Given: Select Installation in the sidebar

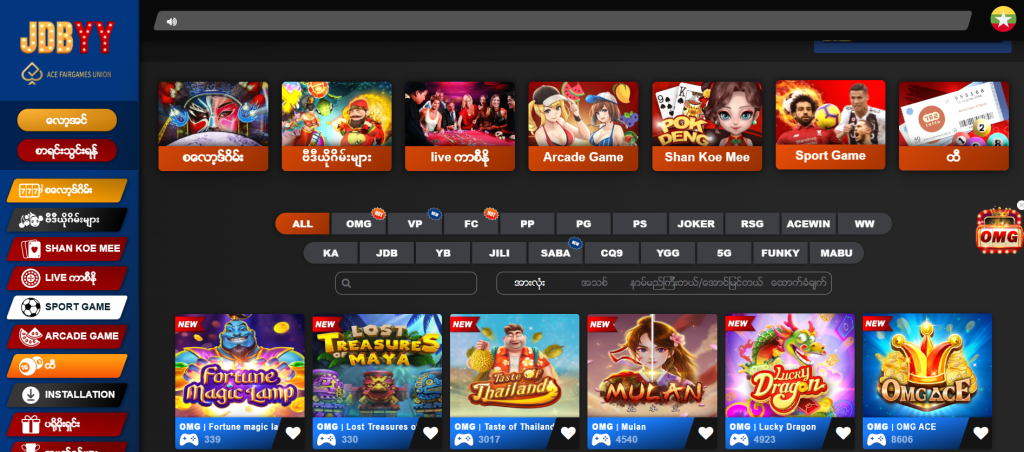Looking at the screenshot, I should coord(67,394).
